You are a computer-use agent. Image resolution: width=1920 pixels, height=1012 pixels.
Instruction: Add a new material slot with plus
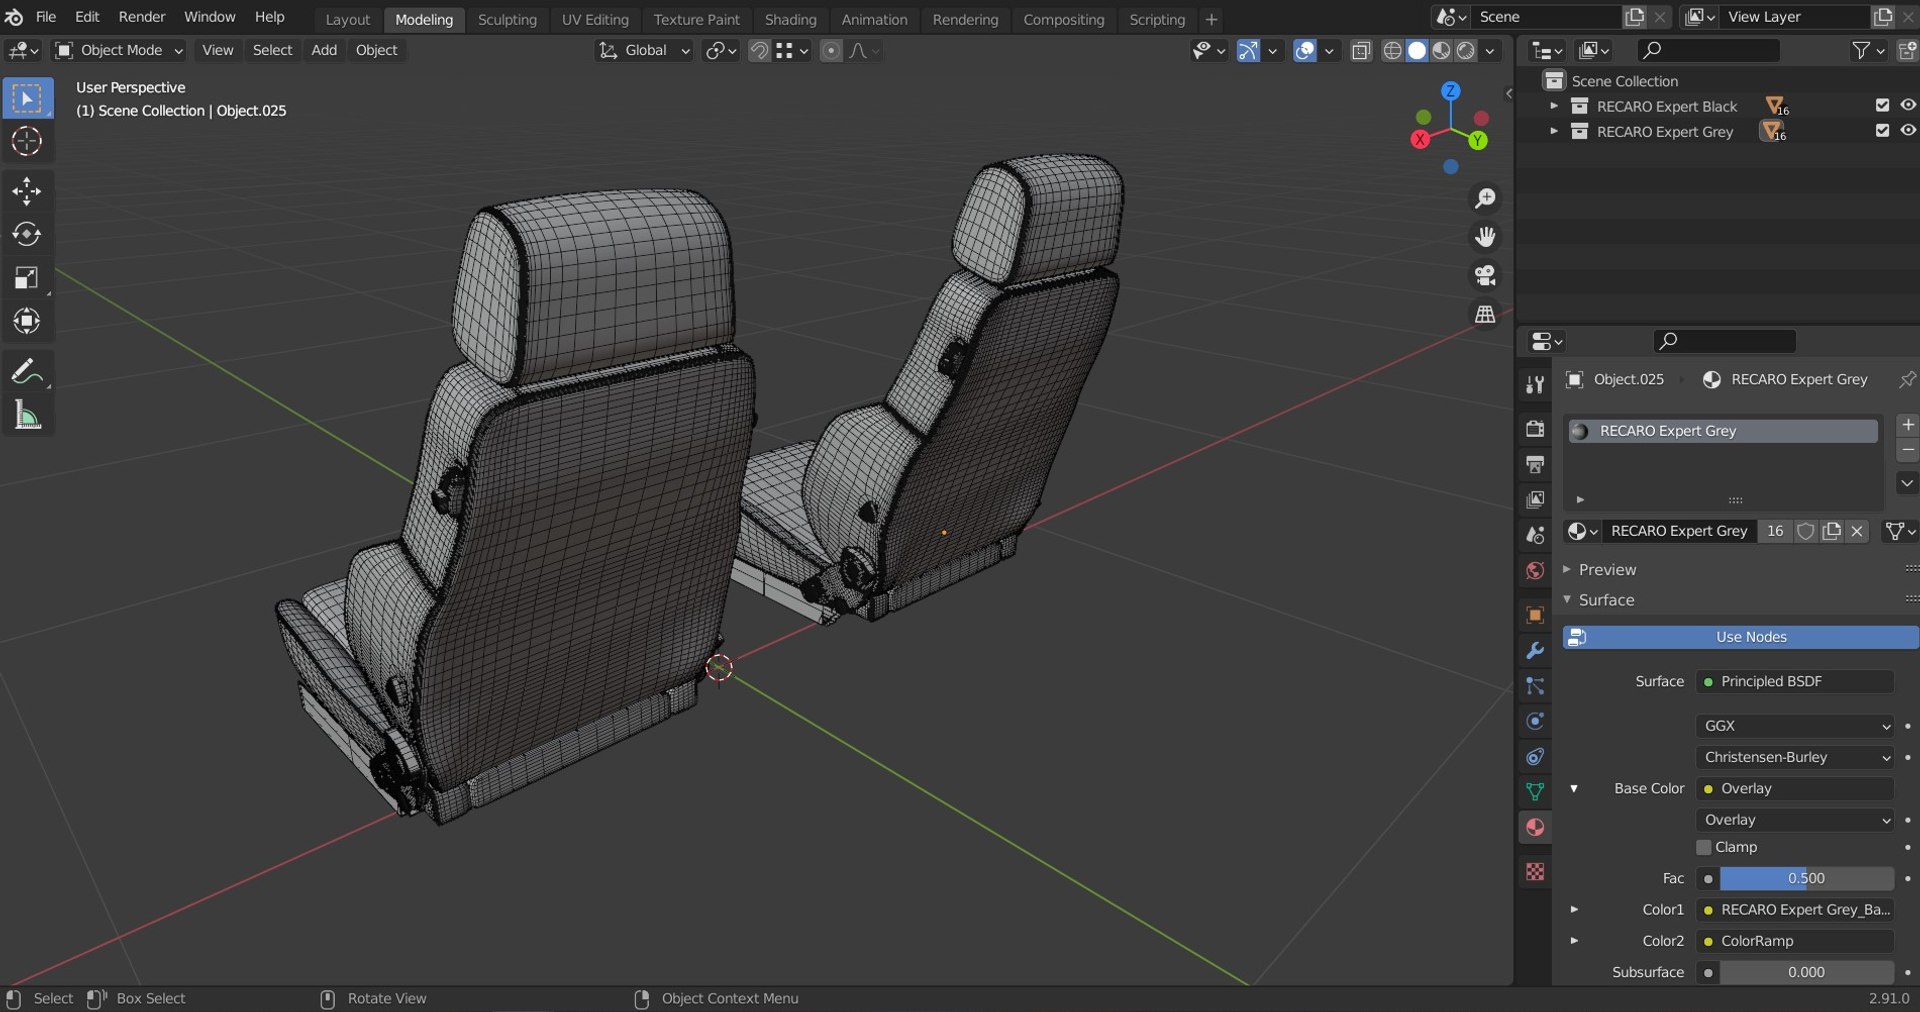(1907, 424)
